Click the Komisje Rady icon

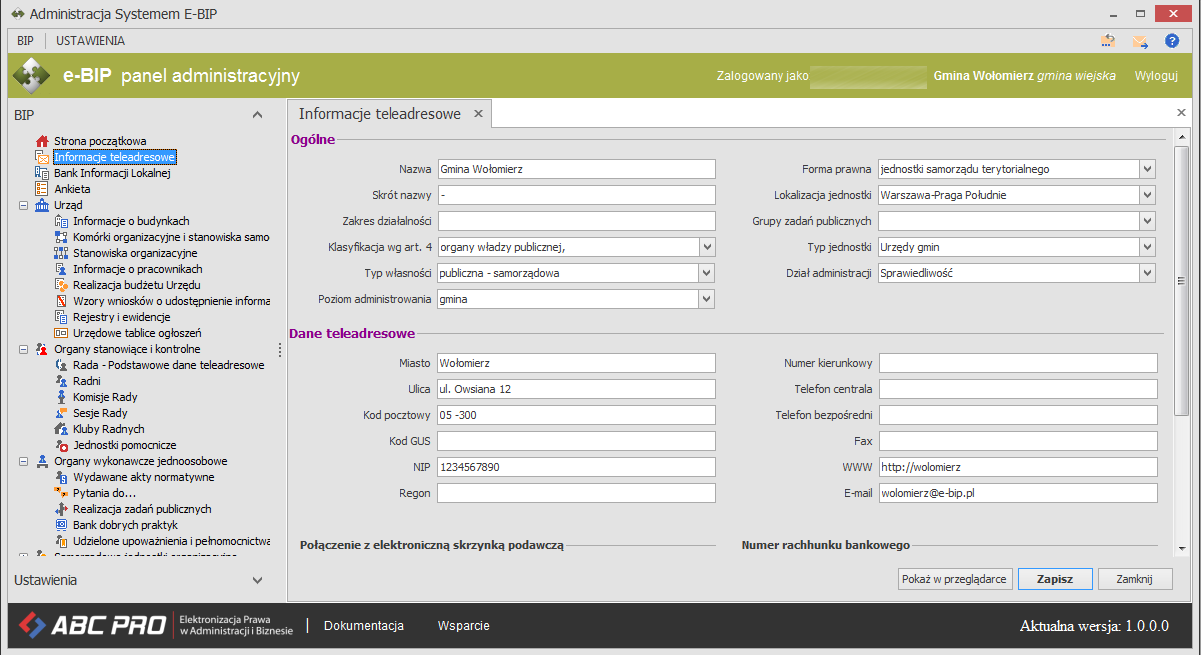(x=61, y=397)
